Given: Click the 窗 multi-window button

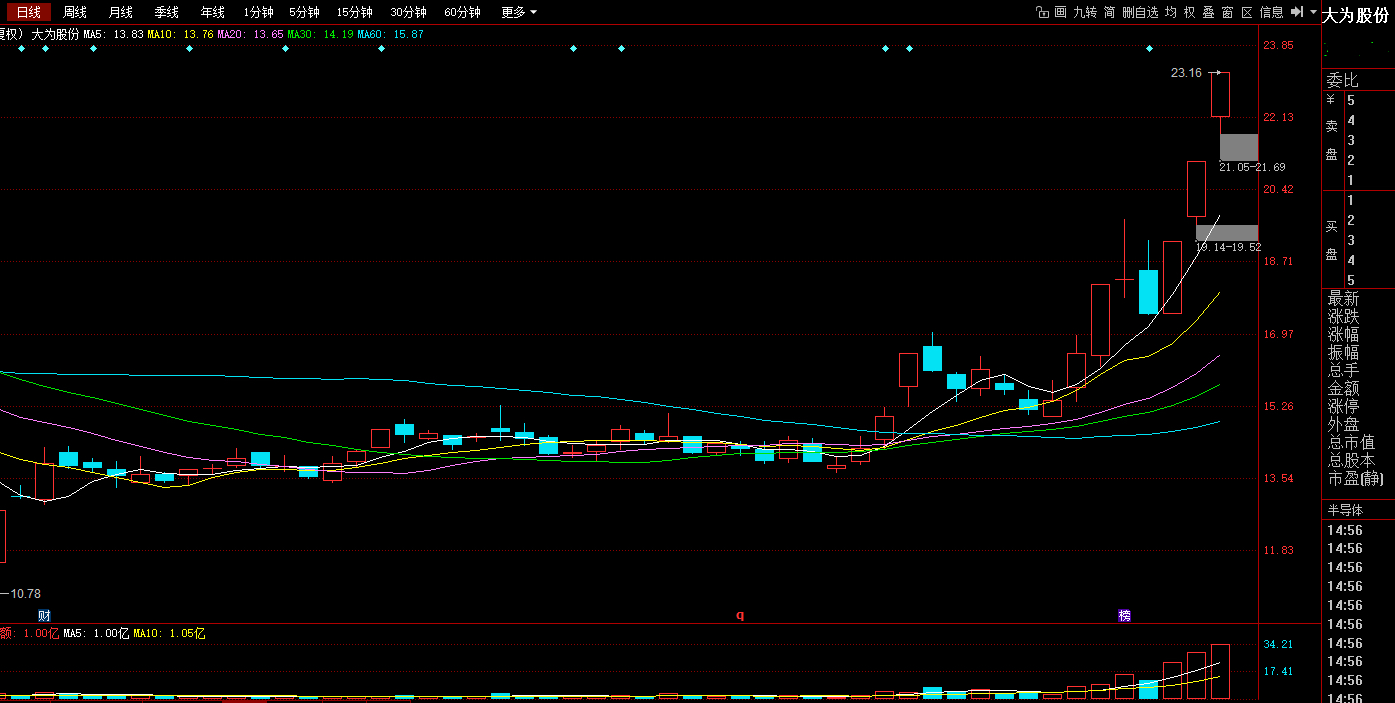Looking at the screenshot, I should (x=1227, y=12).
